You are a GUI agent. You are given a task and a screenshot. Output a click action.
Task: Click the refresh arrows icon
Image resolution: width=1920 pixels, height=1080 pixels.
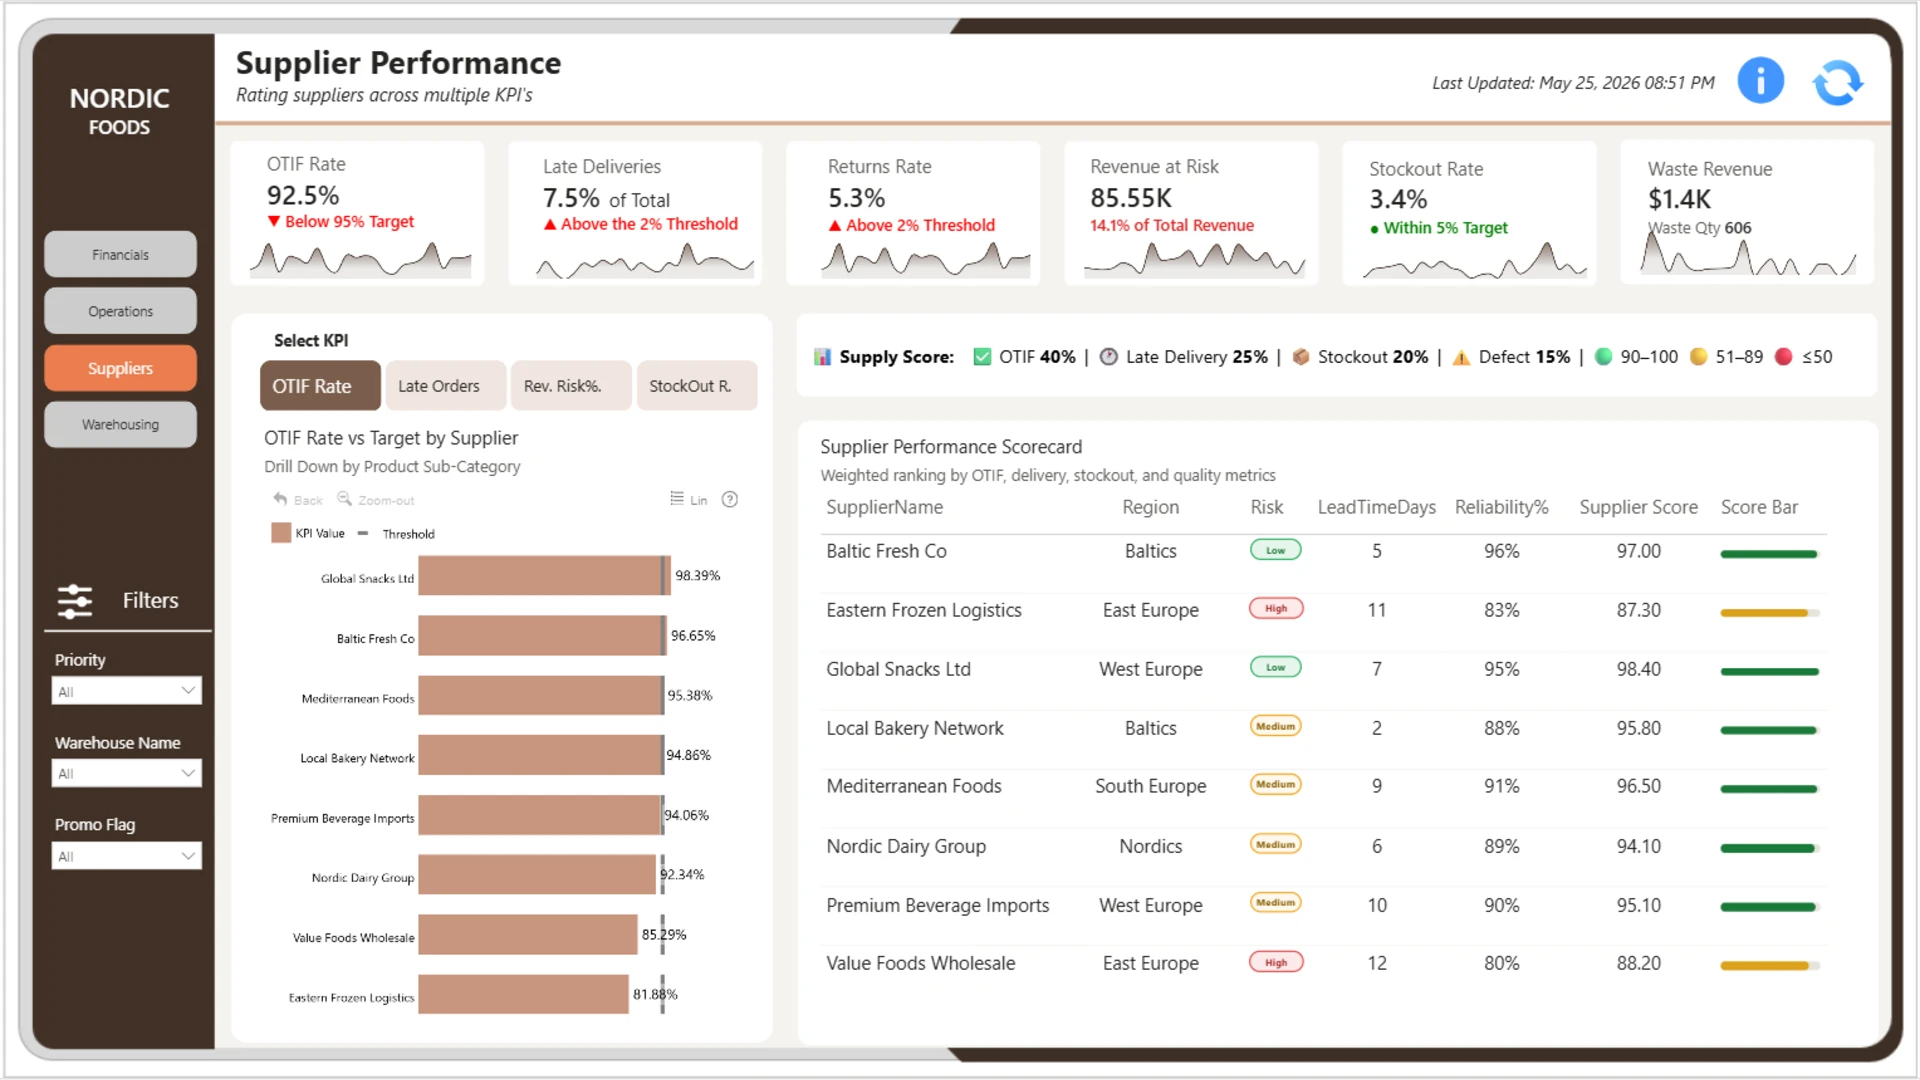(x=1838, y=82)
